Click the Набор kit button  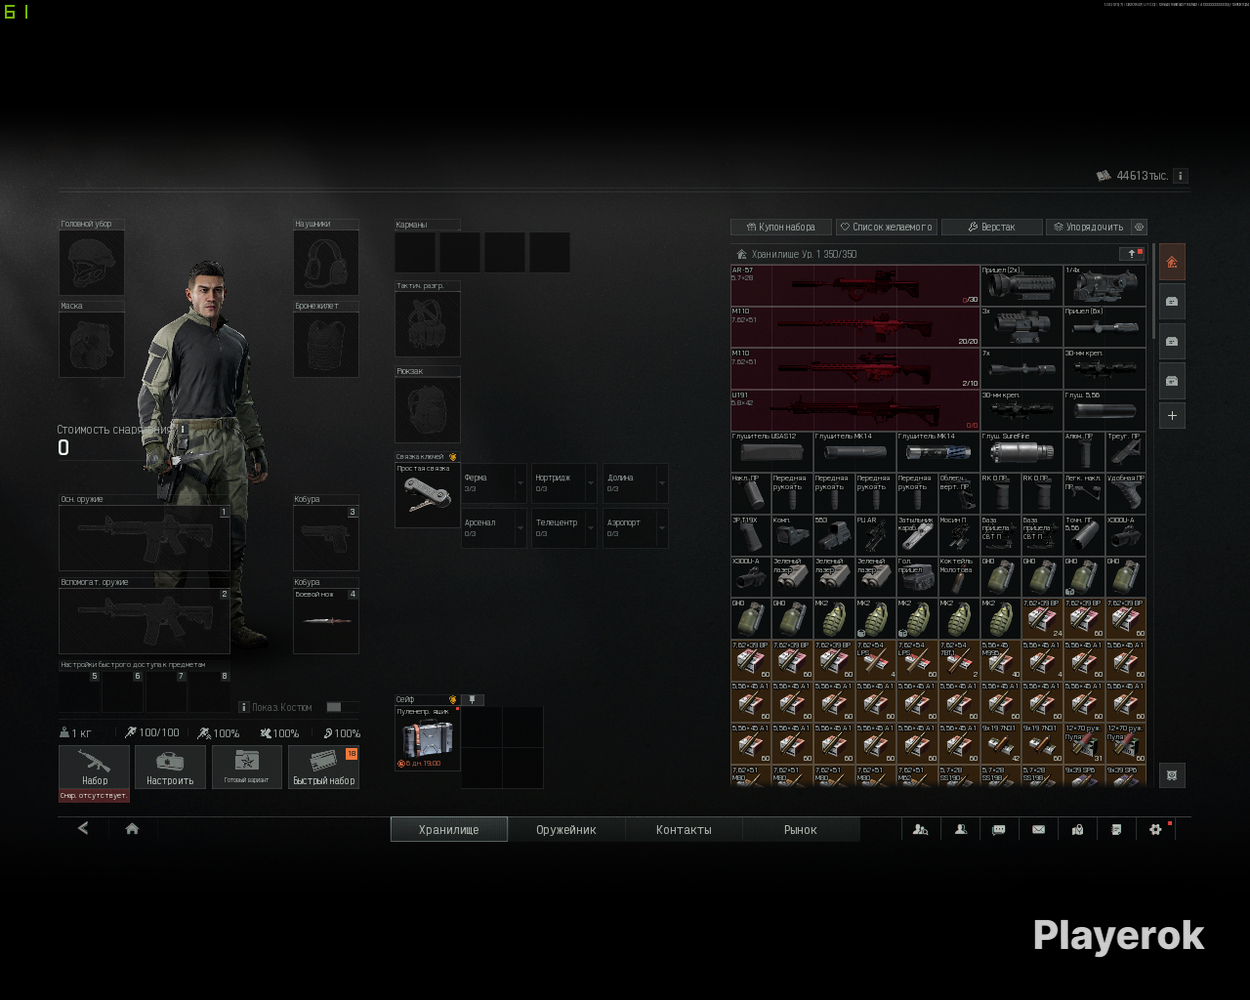click(x=94, y=767)
